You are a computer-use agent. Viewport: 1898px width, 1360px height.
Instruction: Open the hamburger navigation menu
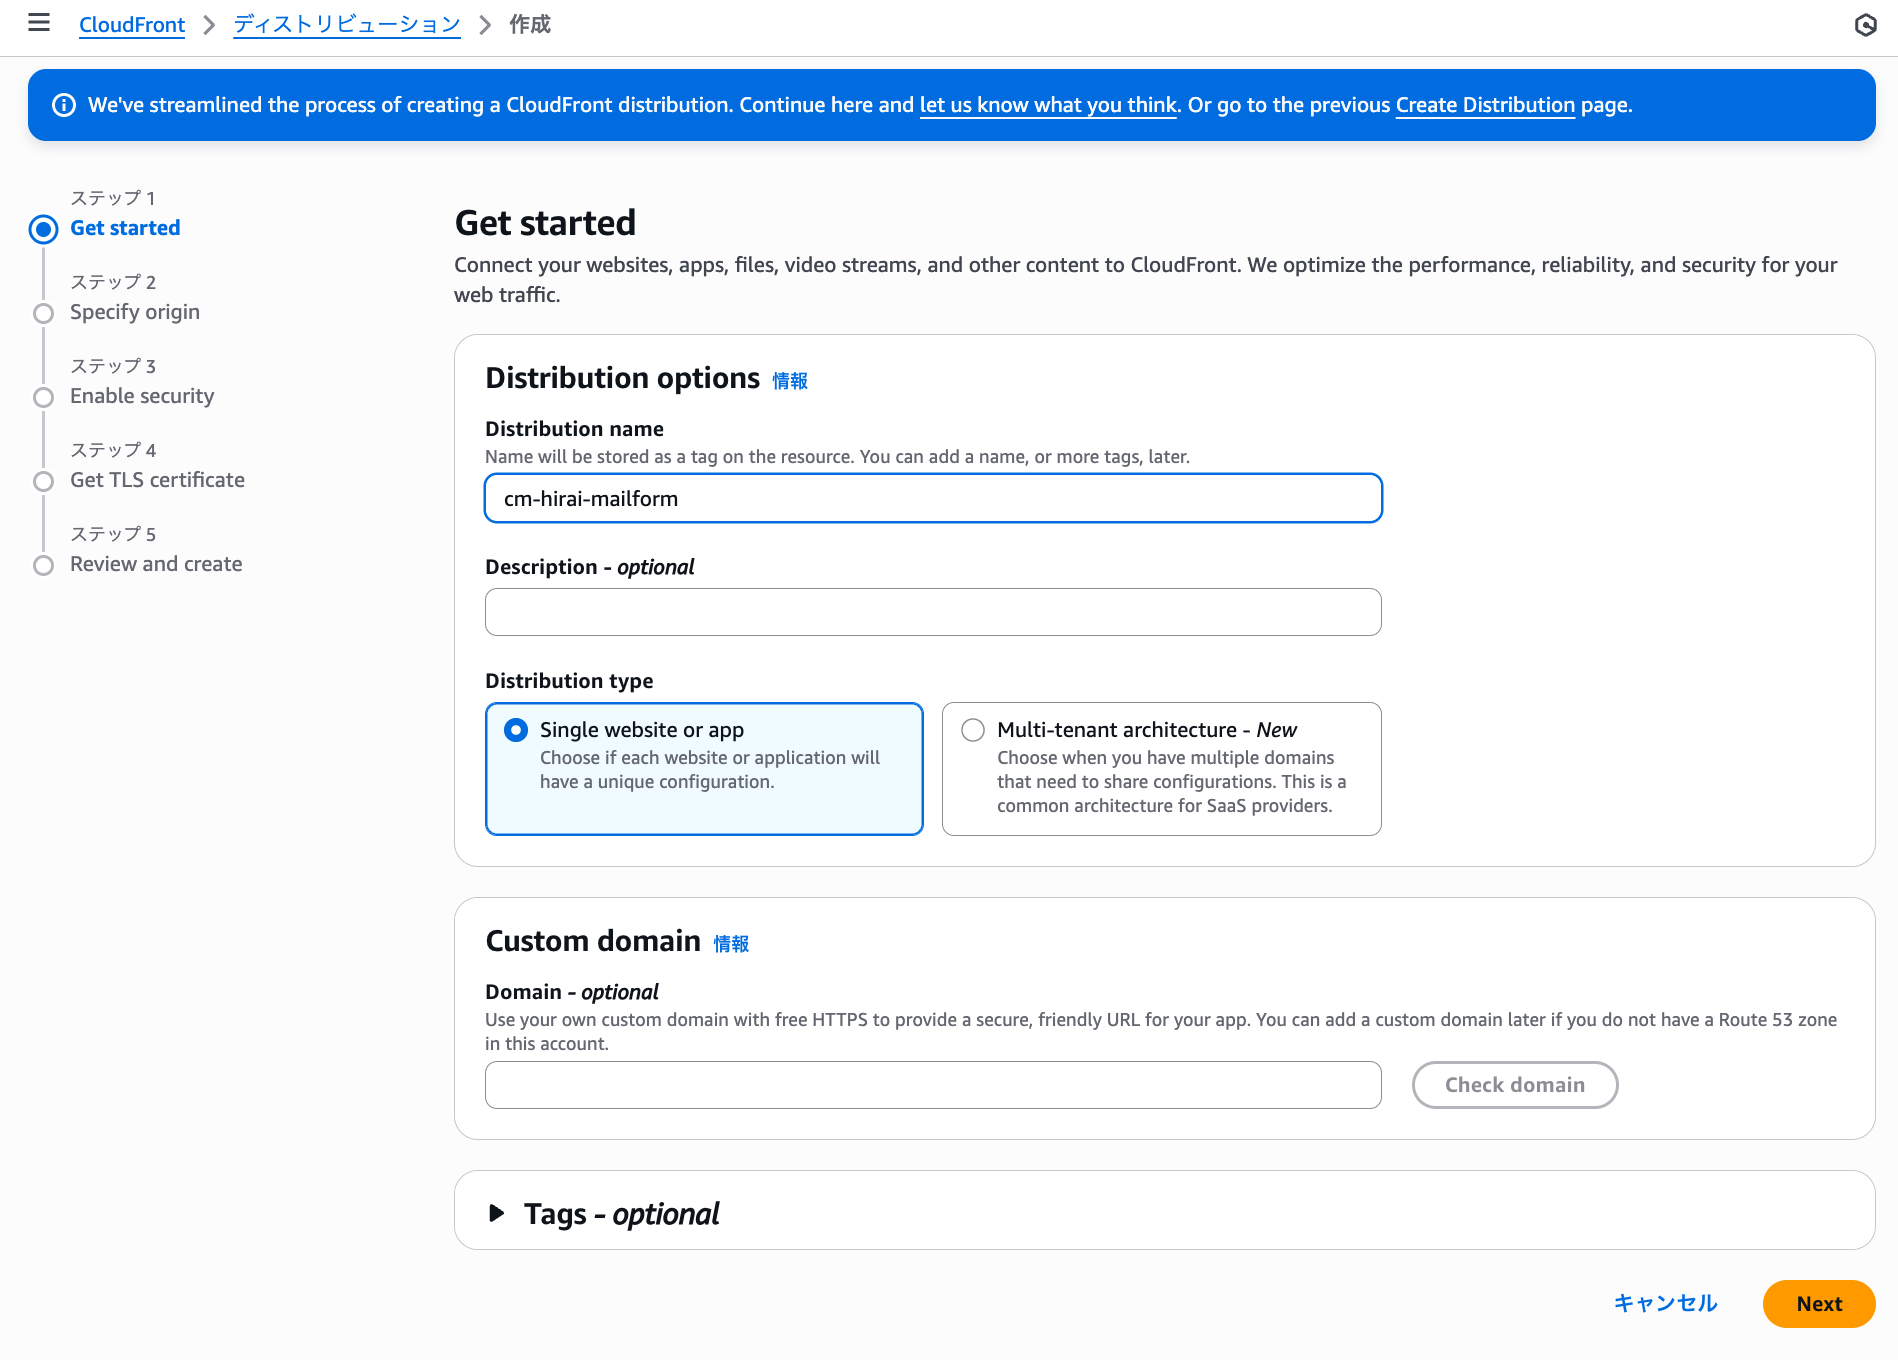[x=39, y=23]
